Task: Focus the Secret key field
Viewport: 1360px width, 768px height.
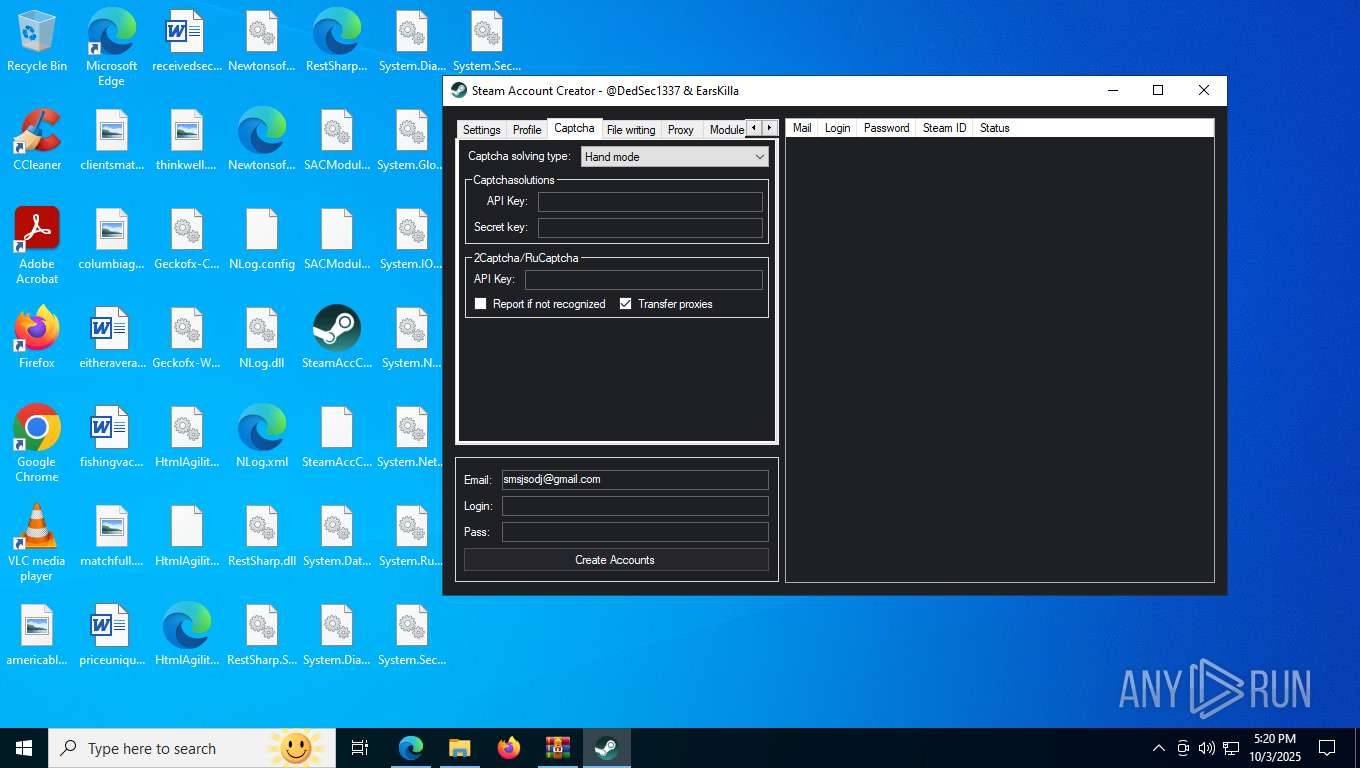Action: click(650, 227)
